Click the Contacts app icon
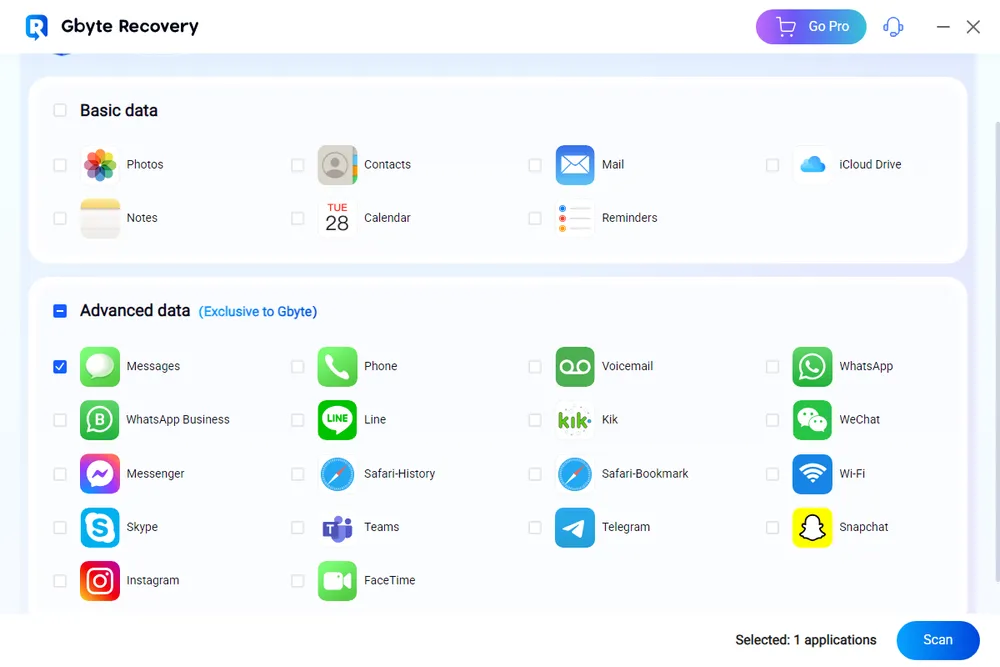 click(337, 165)
